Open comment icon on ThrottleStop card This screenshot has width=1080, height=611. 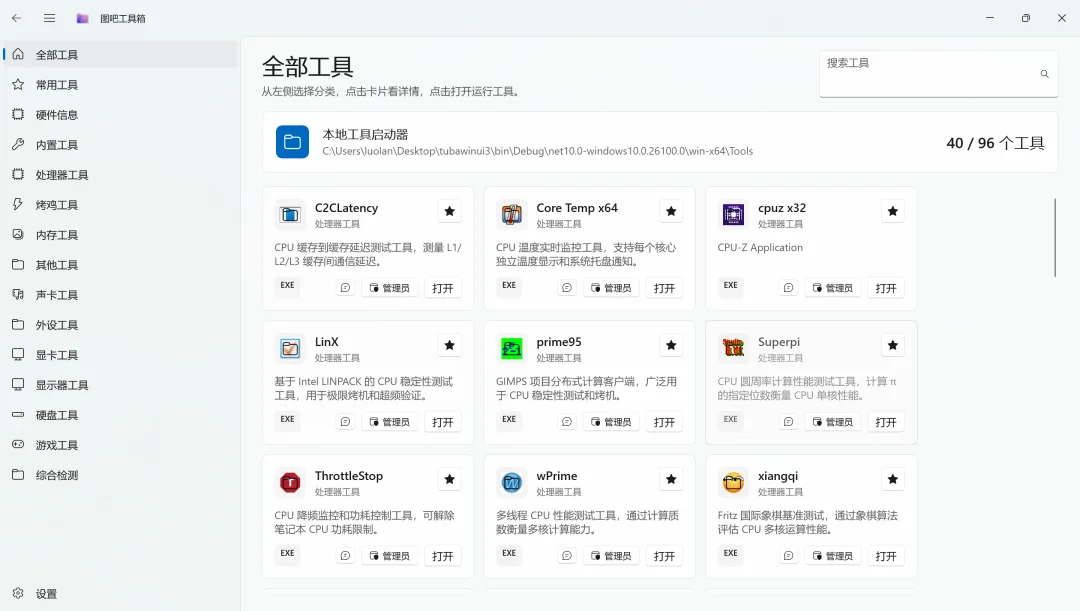(x=346, y=556)
